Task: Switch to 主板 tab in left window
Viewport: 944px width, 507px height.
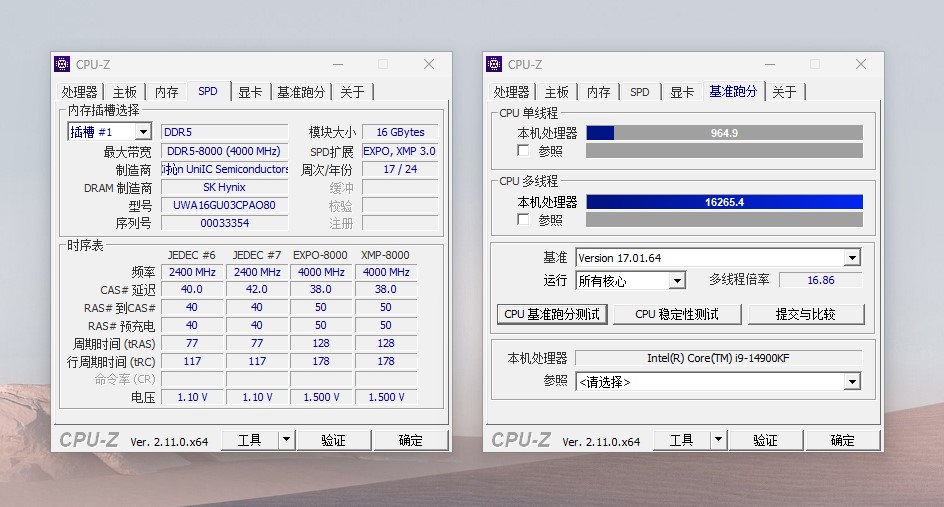Action: (125, 92)
